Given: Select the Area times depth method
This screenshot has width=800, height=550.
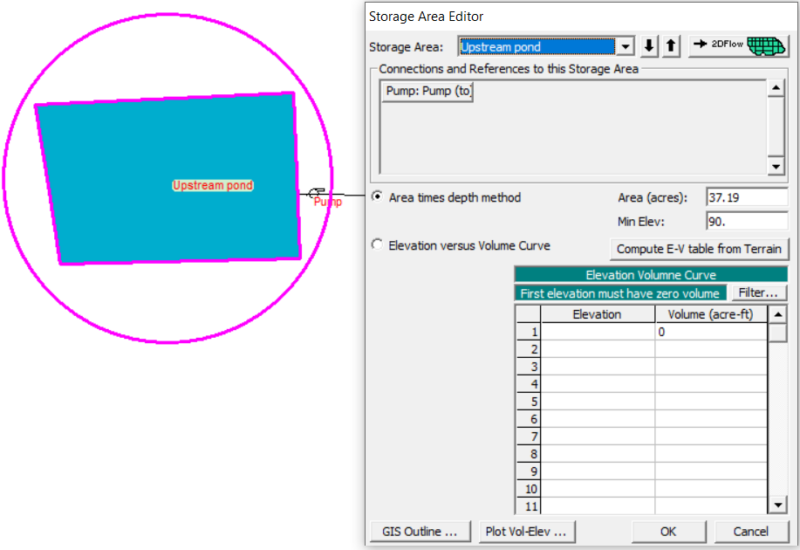Looking at the screenshot, I should (377, 198).
